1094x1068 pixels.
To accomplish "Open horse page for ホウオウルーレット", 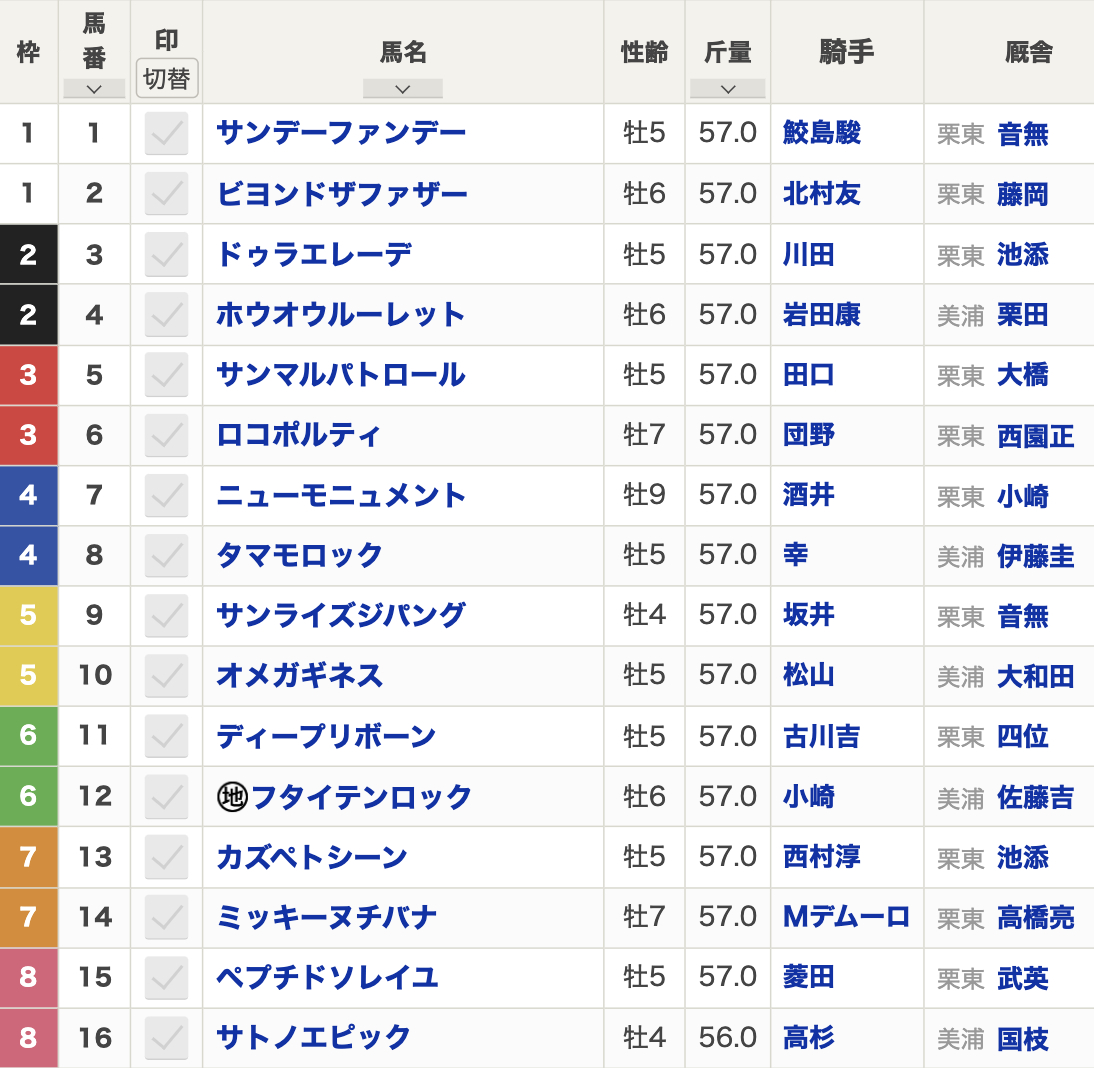I will click(x=340, y=314).
